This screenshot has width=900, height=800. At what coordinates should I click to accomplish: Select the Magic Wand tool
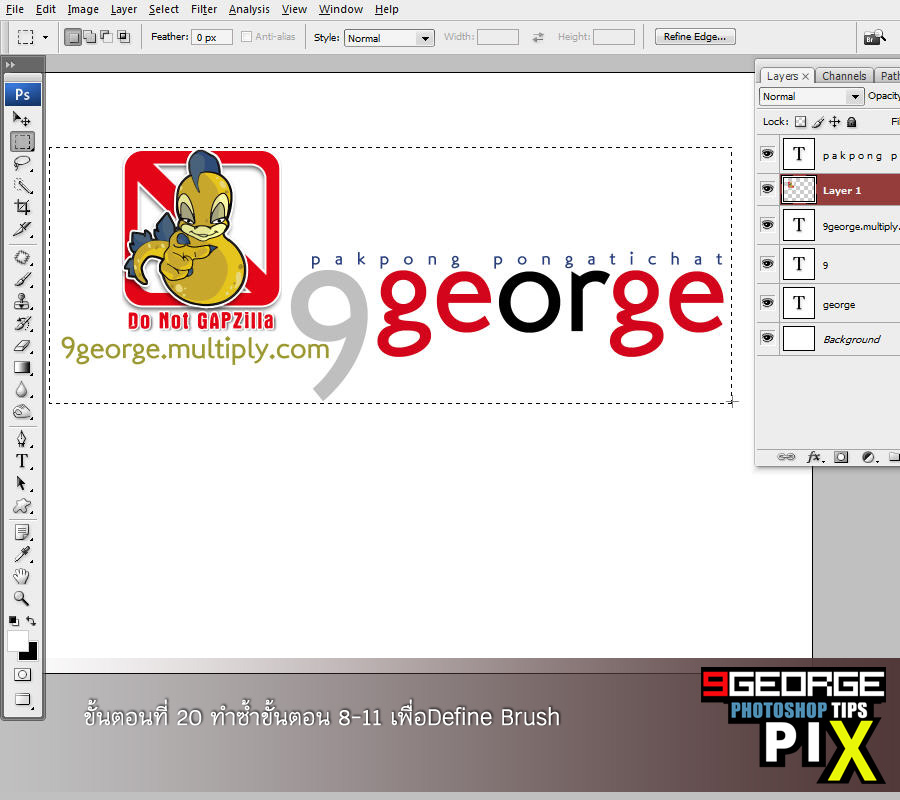pyautogui.click(x=22, y=185)
